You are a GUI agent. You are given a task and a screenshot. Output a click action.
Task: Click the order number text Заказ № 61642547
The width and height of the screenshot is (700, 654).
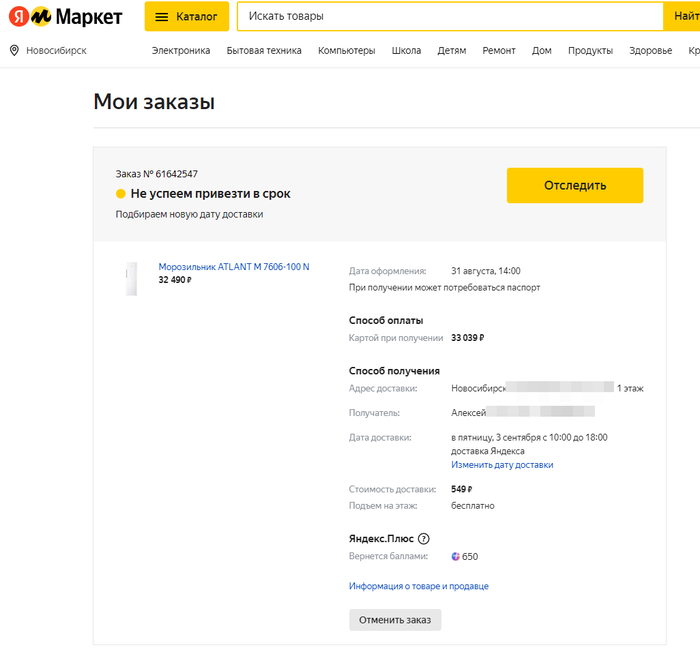pyautogui.click(x=157, y=174)
